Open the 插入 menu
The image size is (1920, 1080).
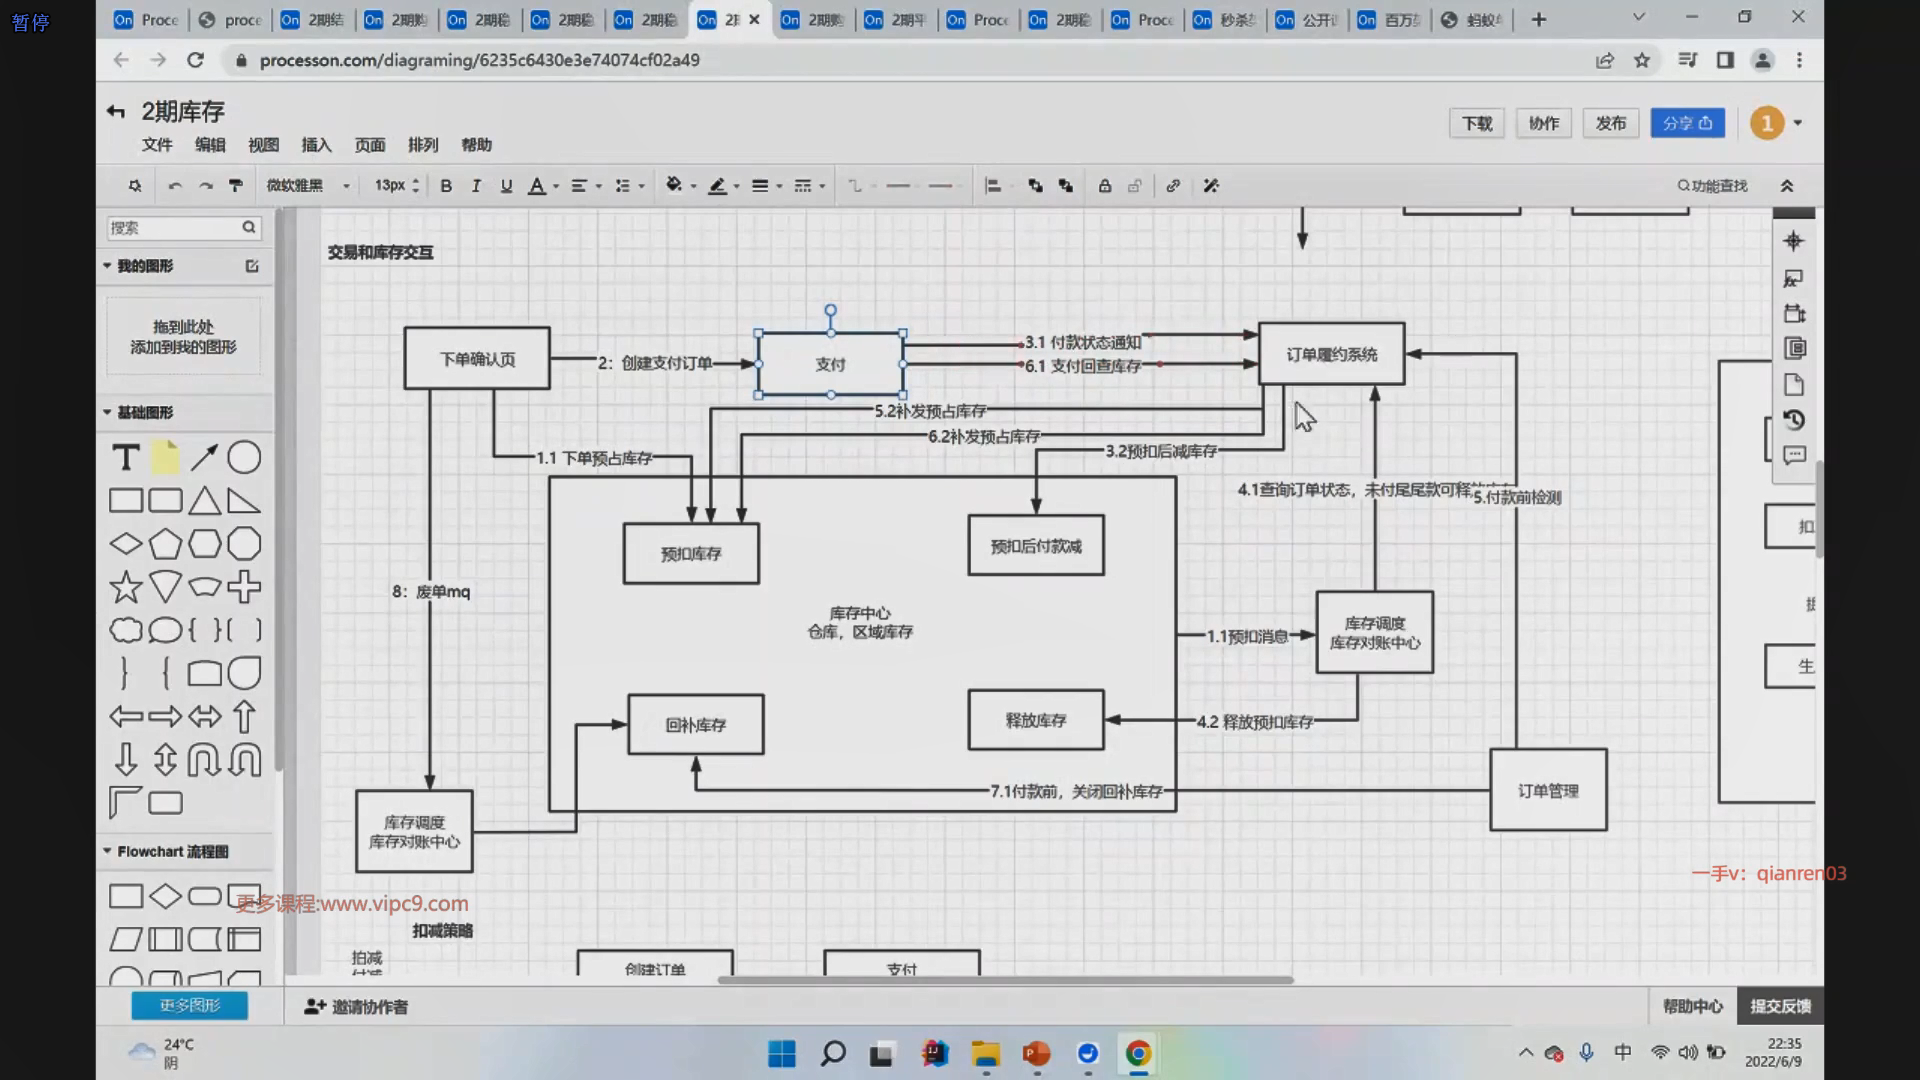[316, 145]
